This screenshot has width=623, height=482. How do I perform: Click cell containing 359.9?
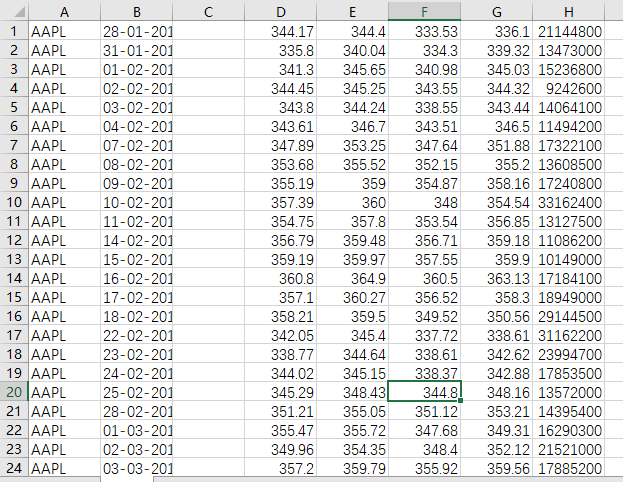click(x=497, y=259)
